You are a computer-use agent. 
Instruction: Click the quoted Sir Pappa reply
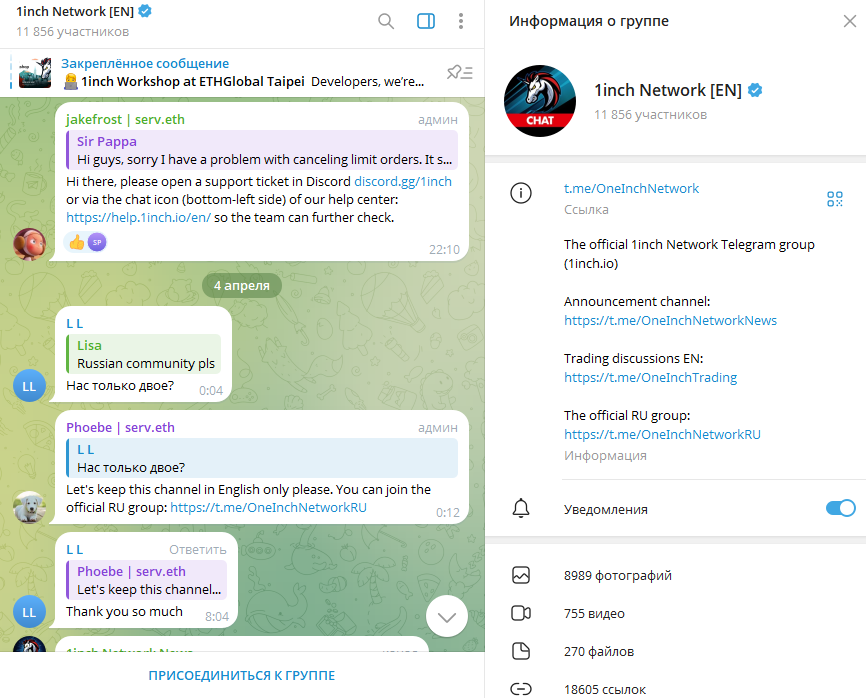click(x=262, y=150)
